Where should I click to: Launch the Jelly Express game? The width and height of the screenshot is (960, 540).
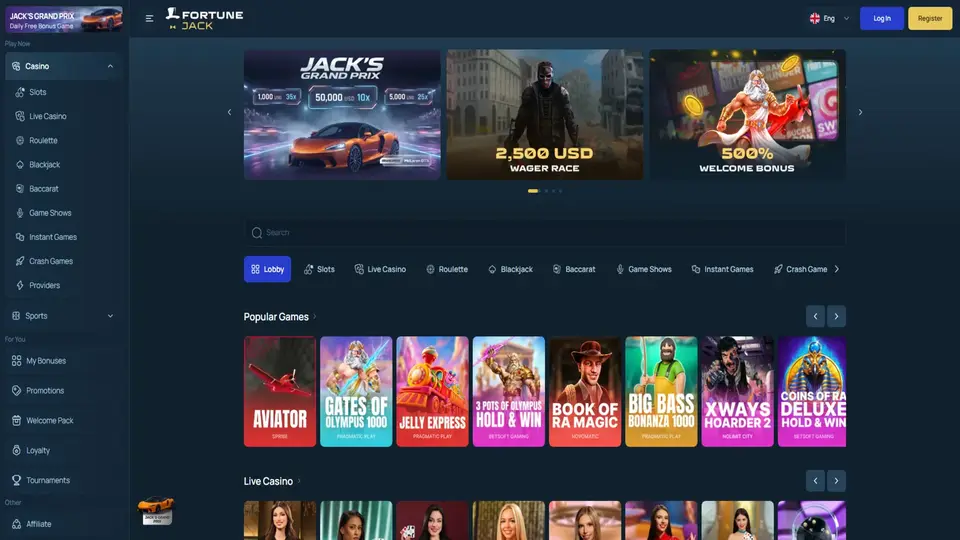pos(432,391)
